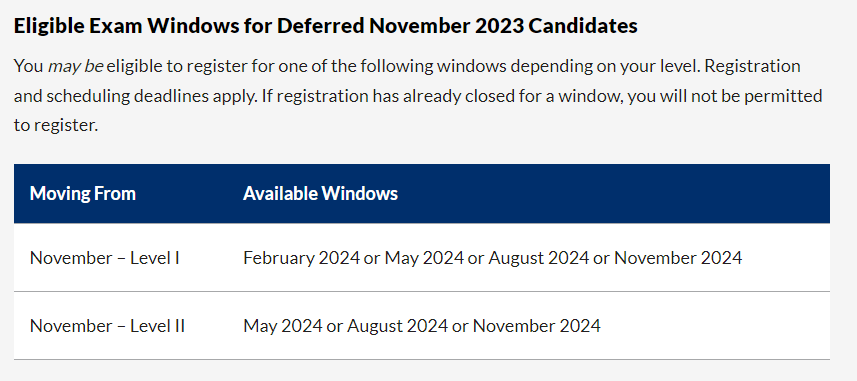The image size is (857, 381).
Task: Click the Moving From column header
Action: [83, 193]
